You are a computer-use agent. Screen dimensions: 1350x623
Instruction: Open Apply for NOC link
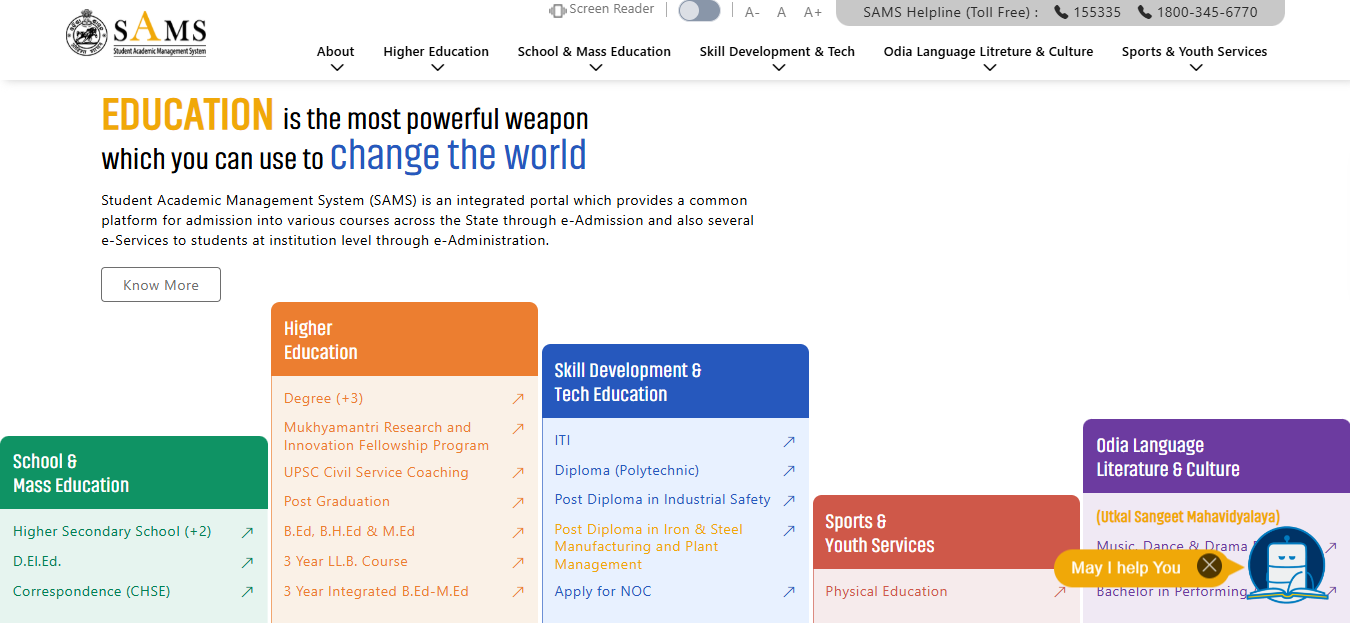[603, 591]
